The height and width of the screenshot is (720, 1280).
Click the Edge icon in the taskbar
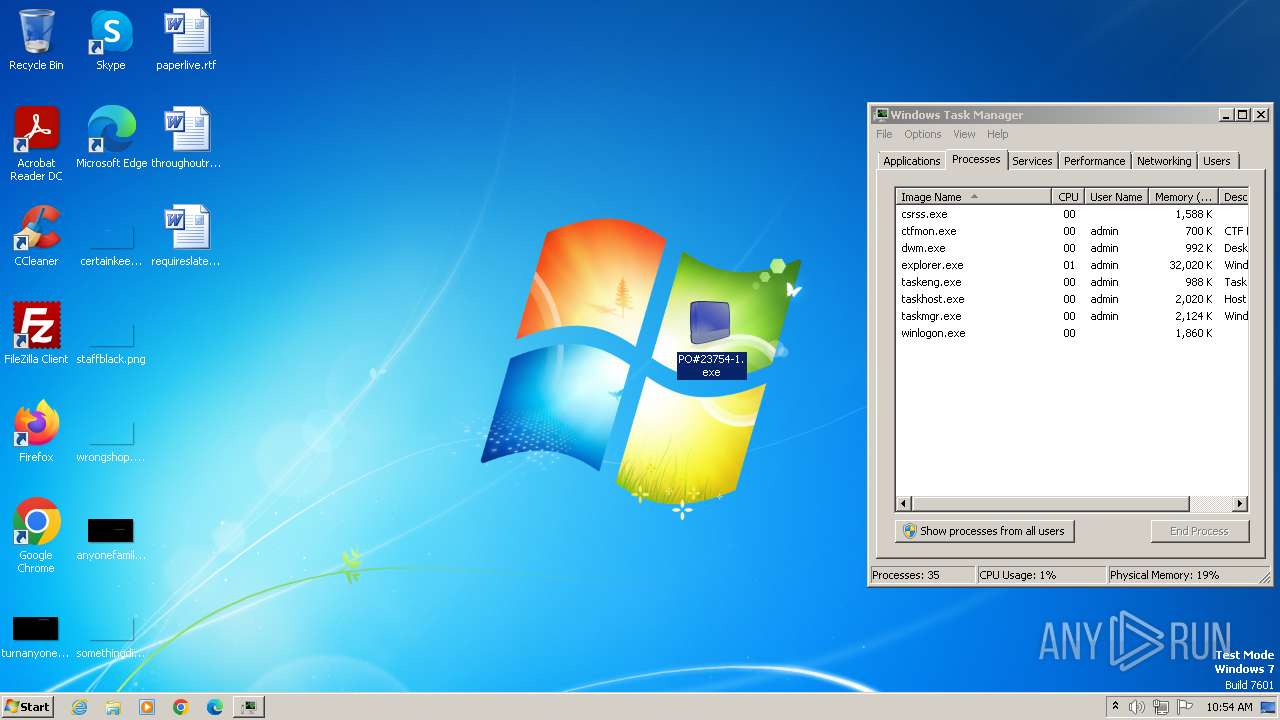point(215,707)
